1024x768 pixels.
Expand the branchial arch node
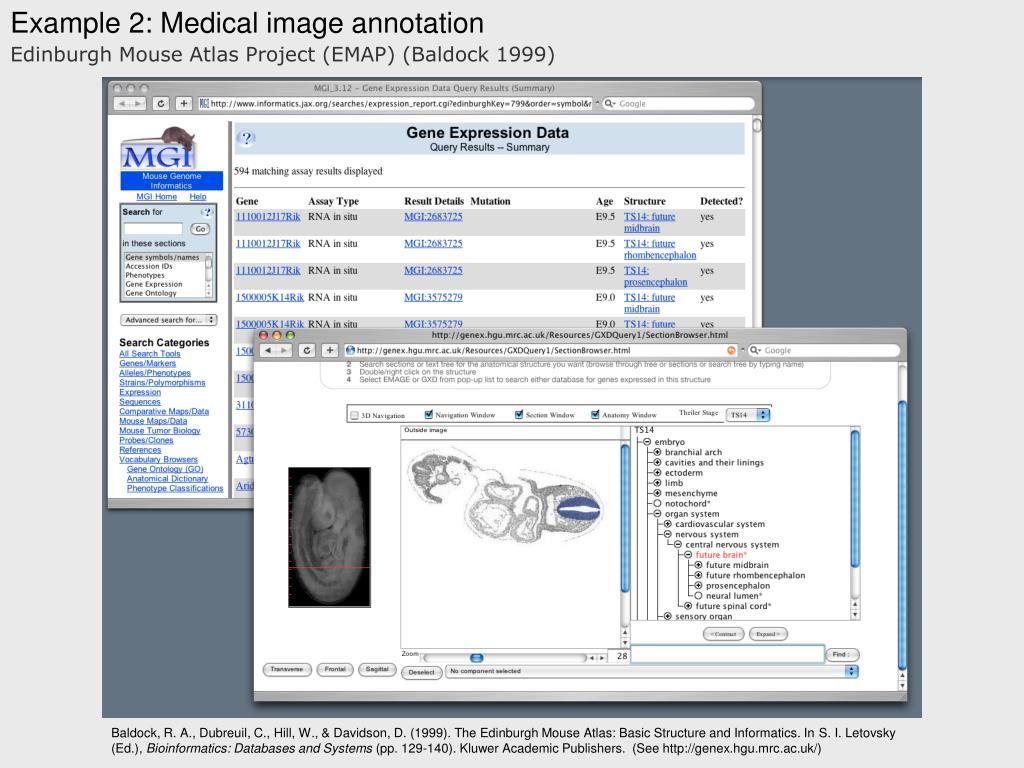point(658,452)
